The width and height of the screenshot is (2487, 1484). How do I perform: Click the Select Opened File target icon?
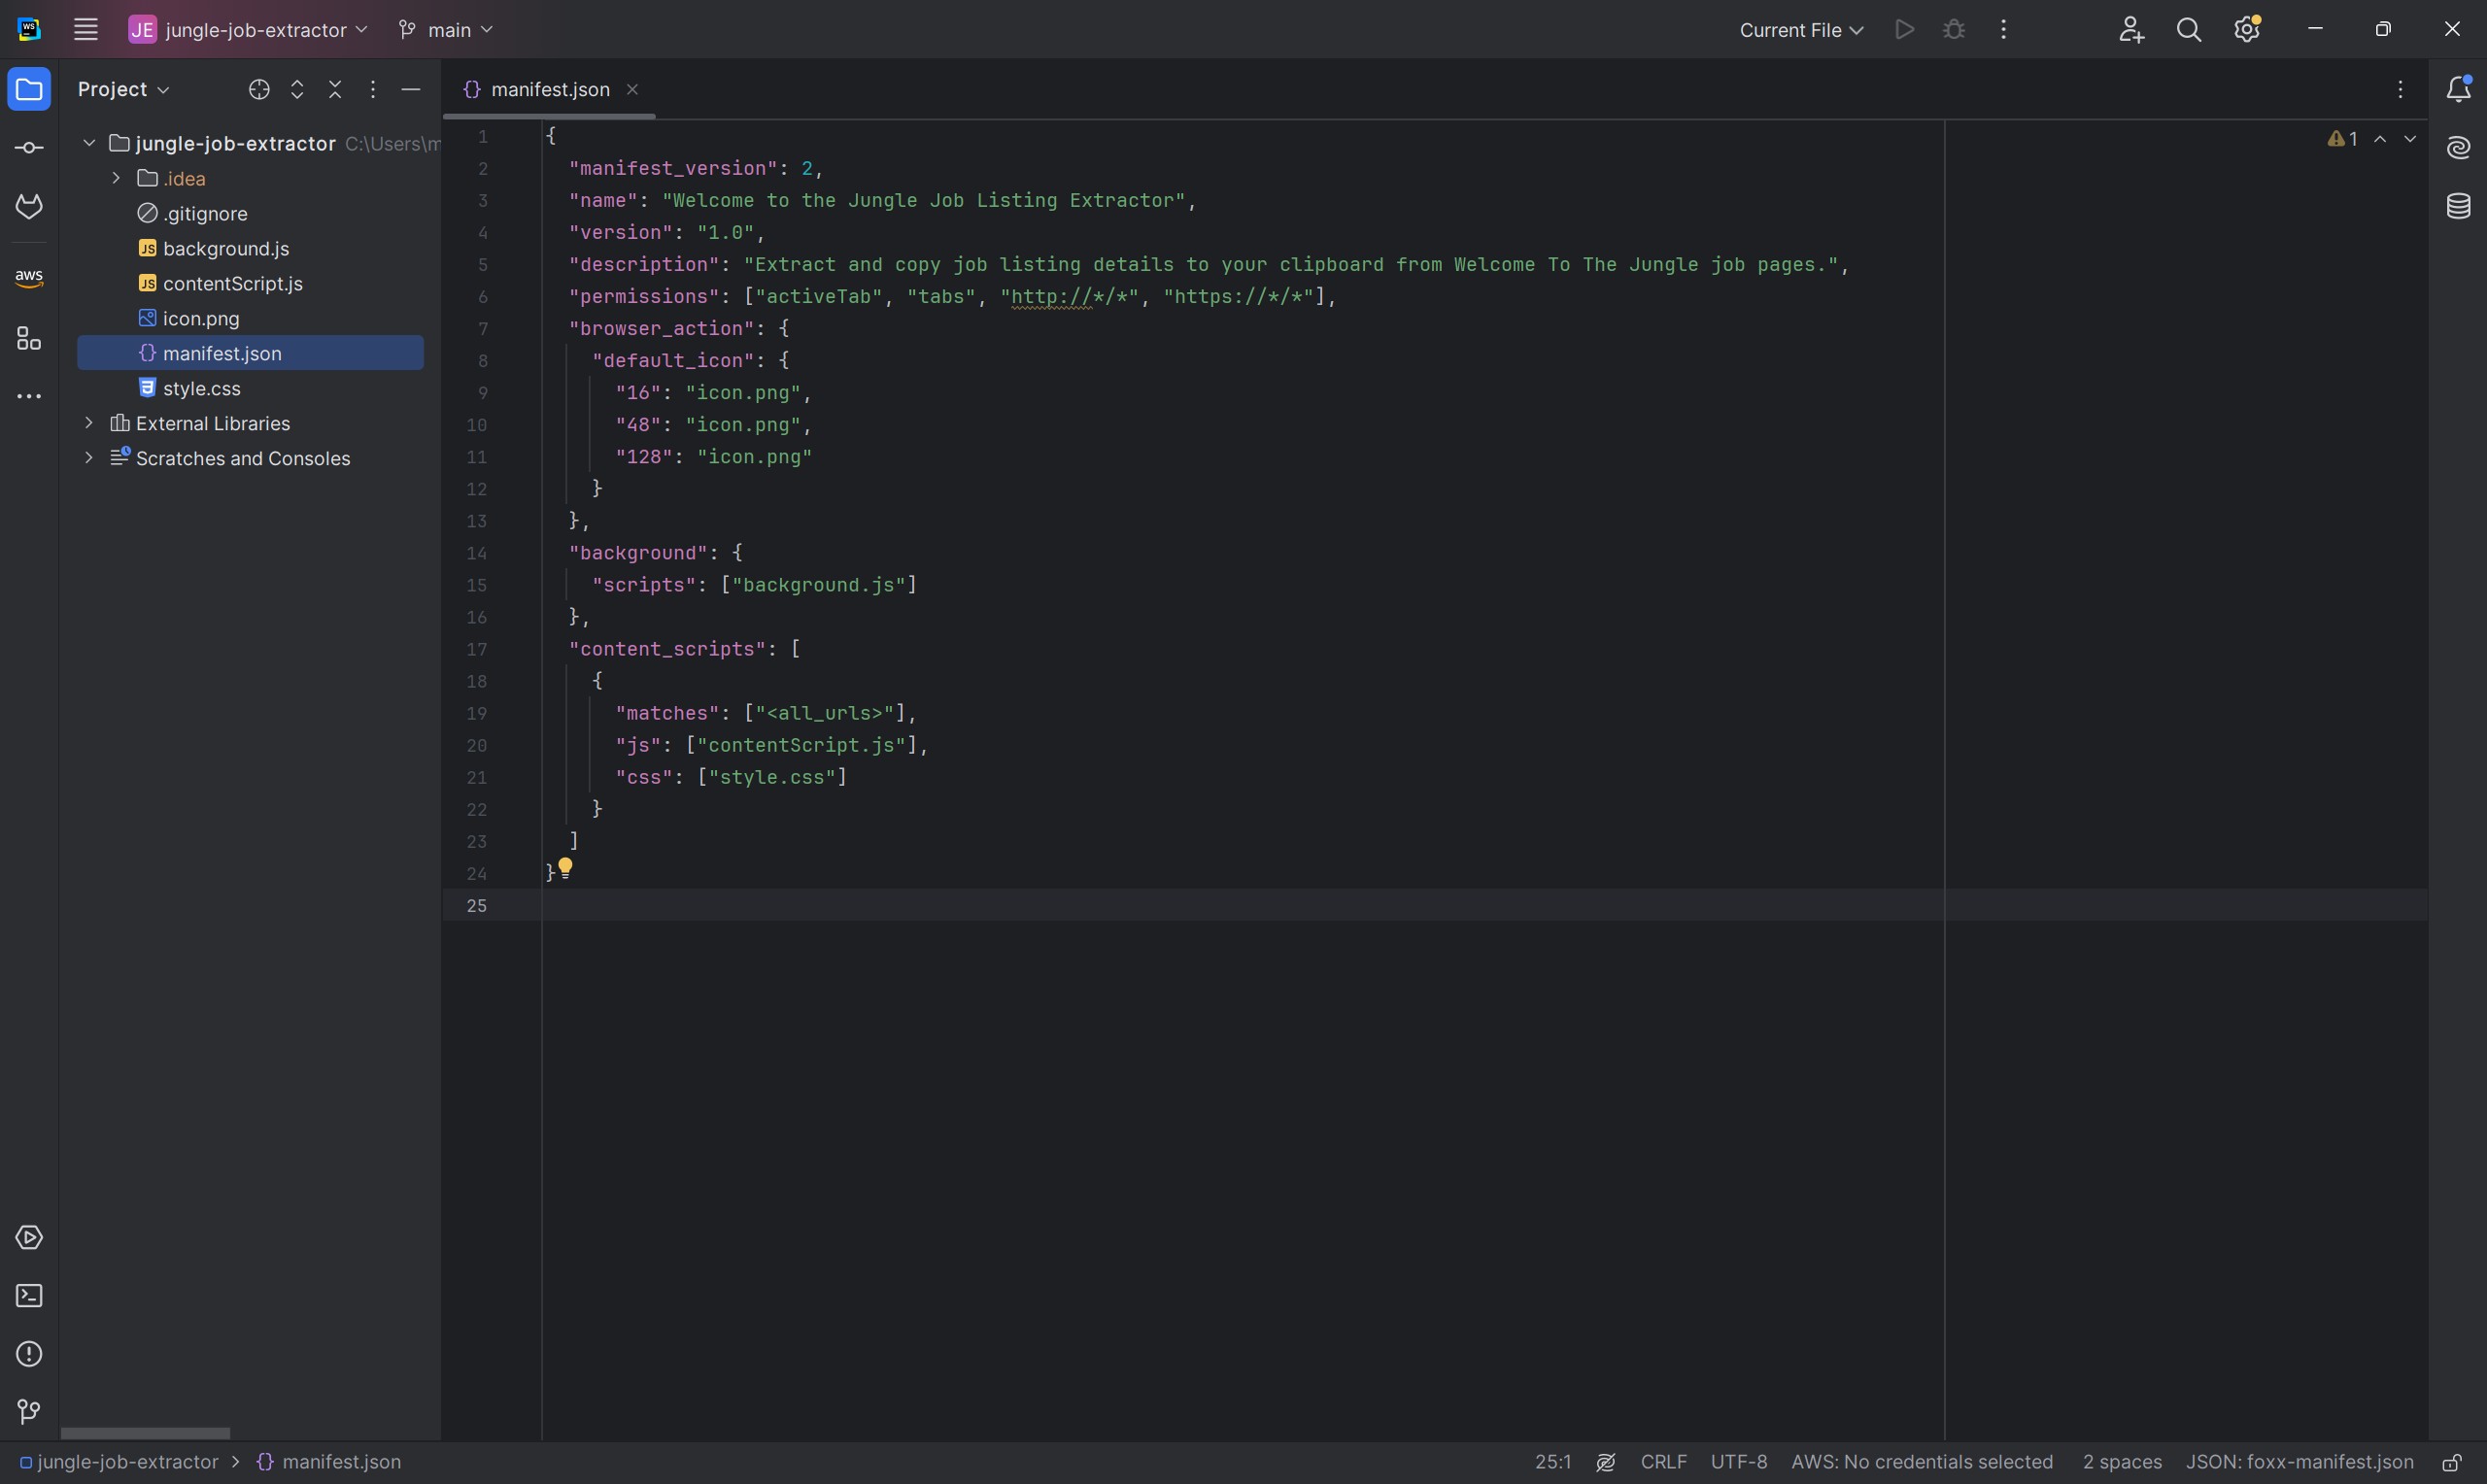tap(259, 90)
